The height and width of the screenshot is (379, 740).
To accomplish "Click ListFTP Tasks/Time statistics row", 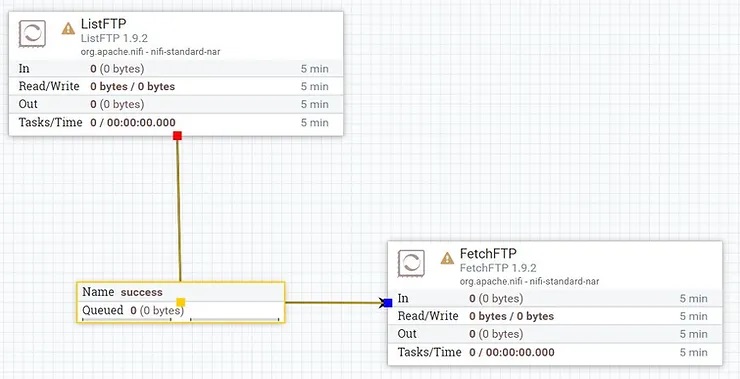I will 176,123.
